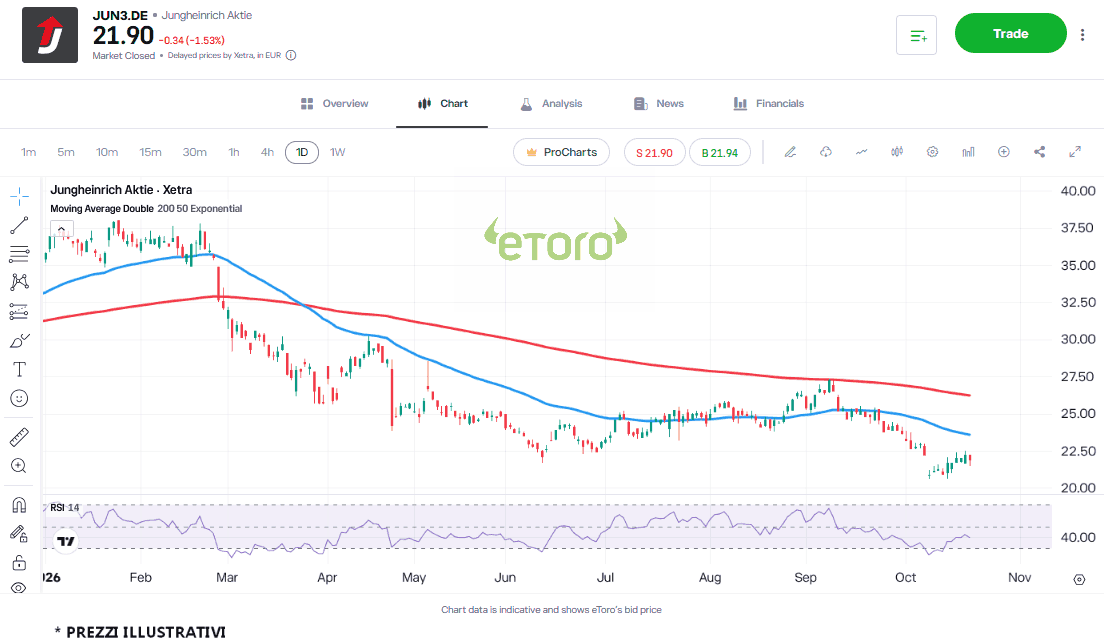
Task: Select the ruler measure tool
Action: (19, 437)
